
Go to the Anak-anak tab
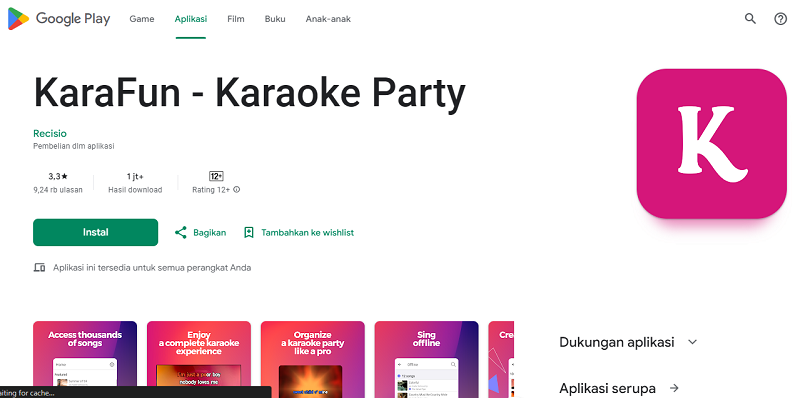[x=328, y=19]
